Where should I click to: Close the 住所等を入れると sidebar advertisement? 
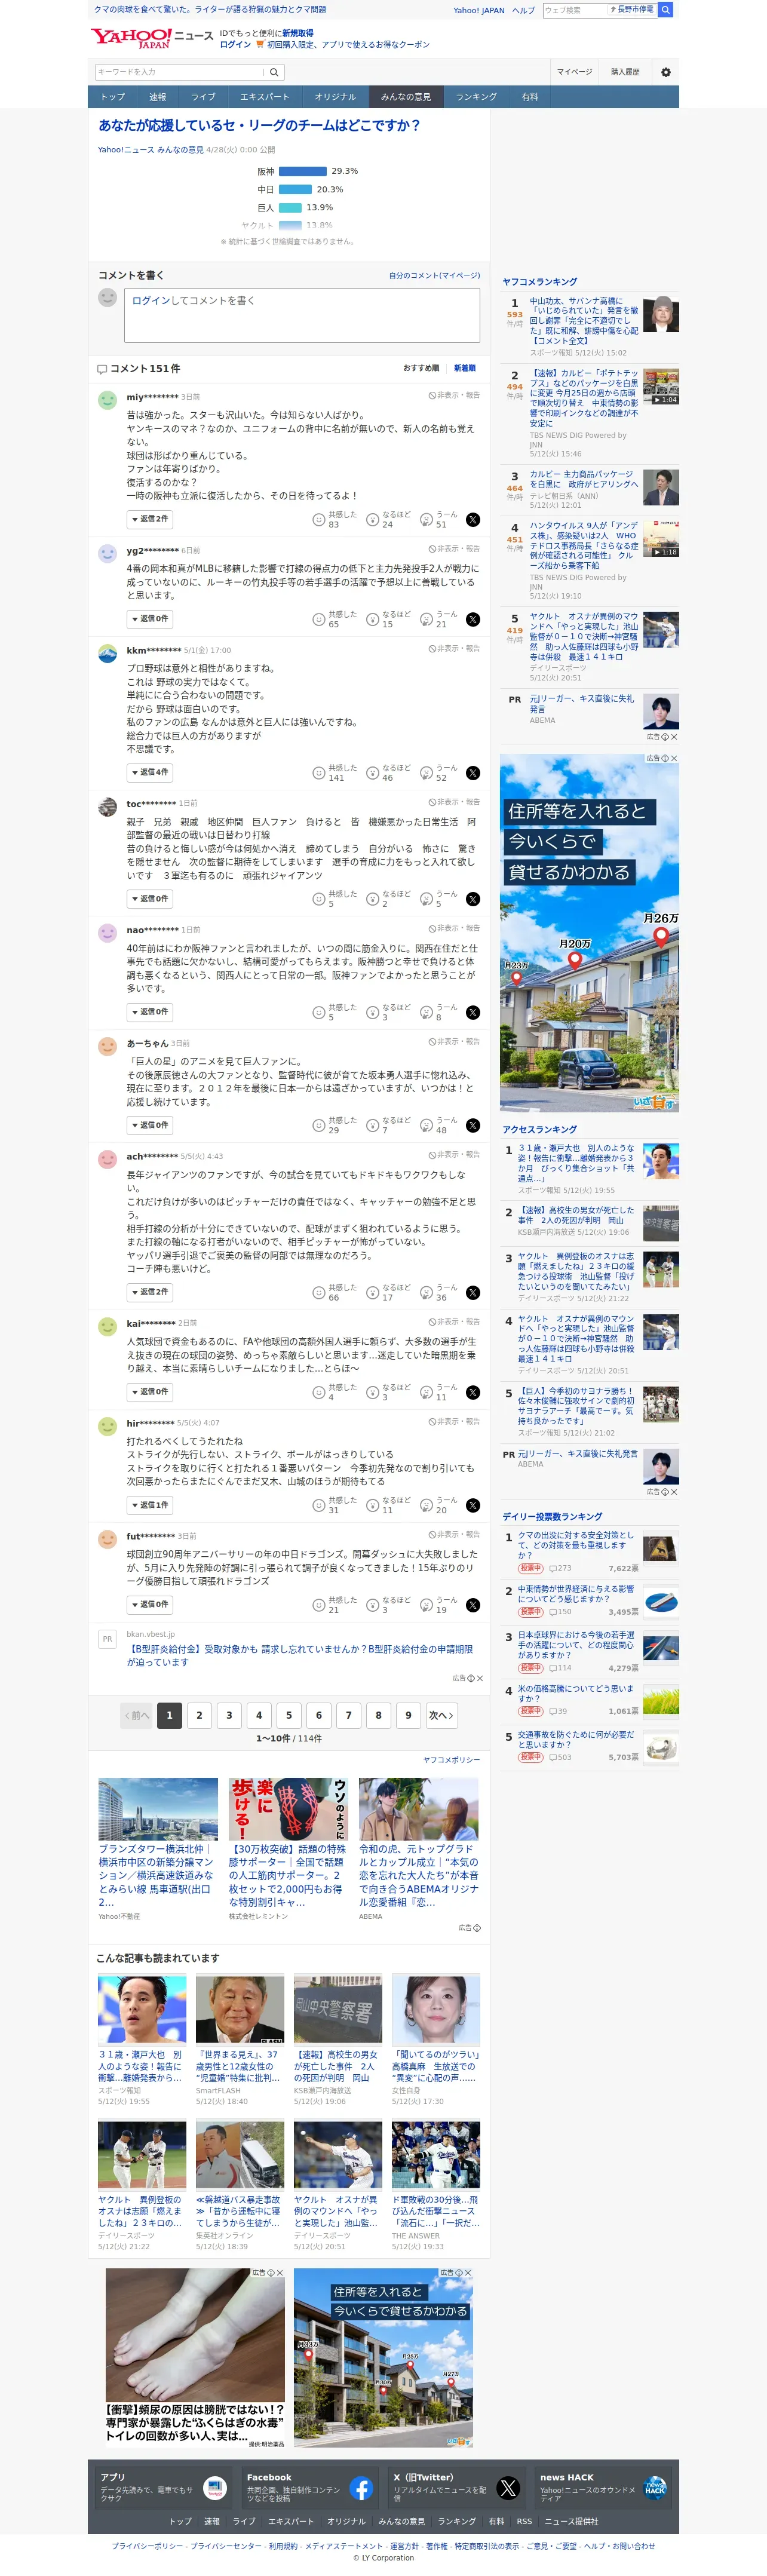pyautogui.click(x=673, y=759)
